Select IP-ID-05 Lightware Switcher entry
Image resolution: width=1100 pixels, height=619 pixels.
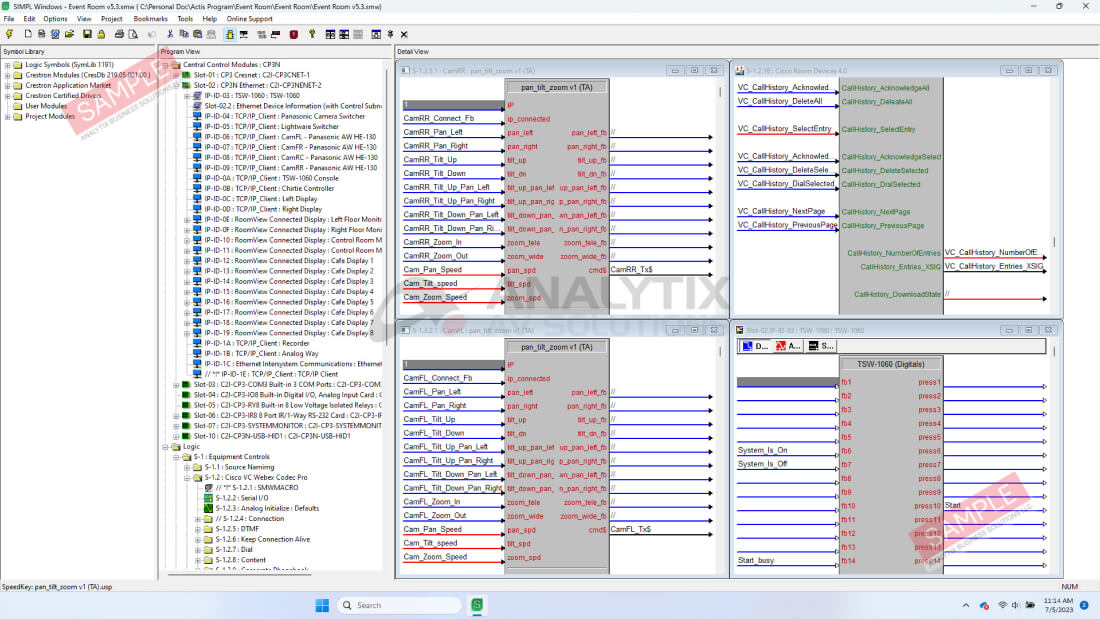click(271, 127)
